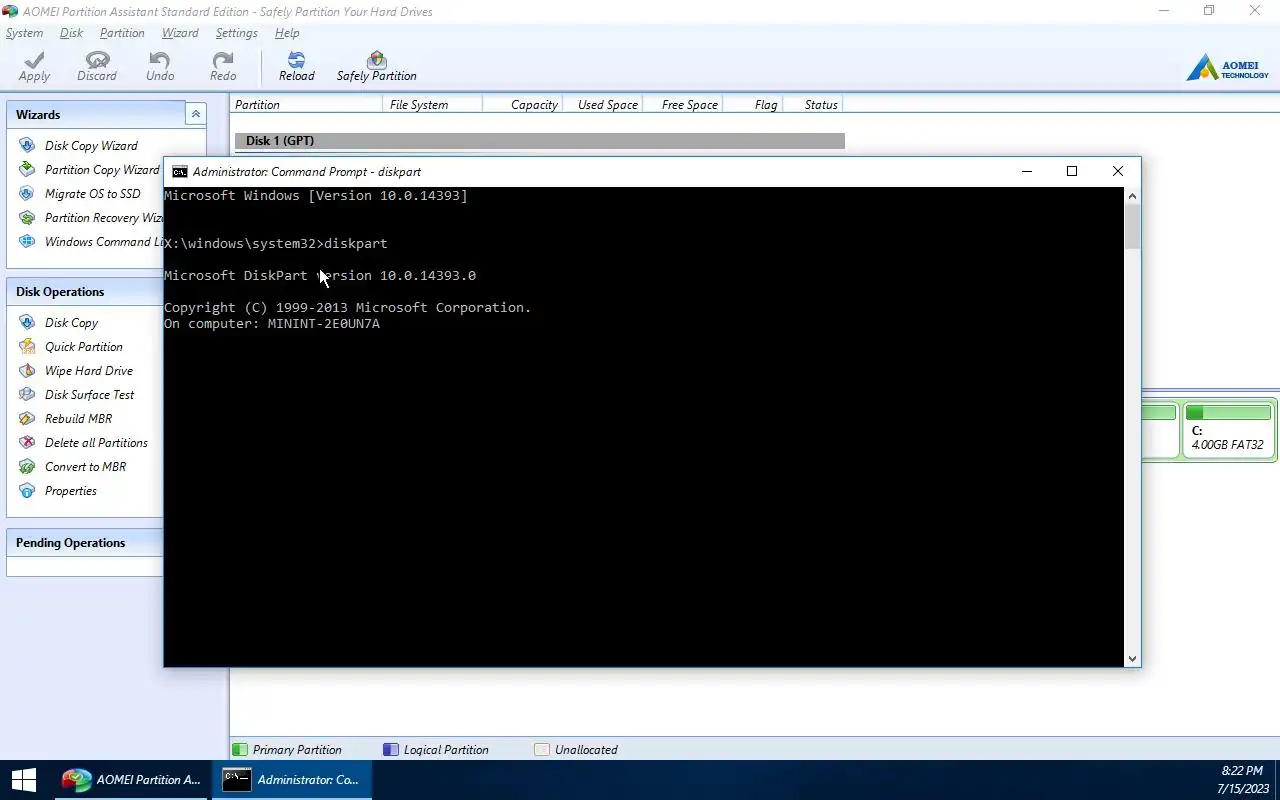Click the Delete all Partitions icon
Screen dimensions: 1280x800
26,443
